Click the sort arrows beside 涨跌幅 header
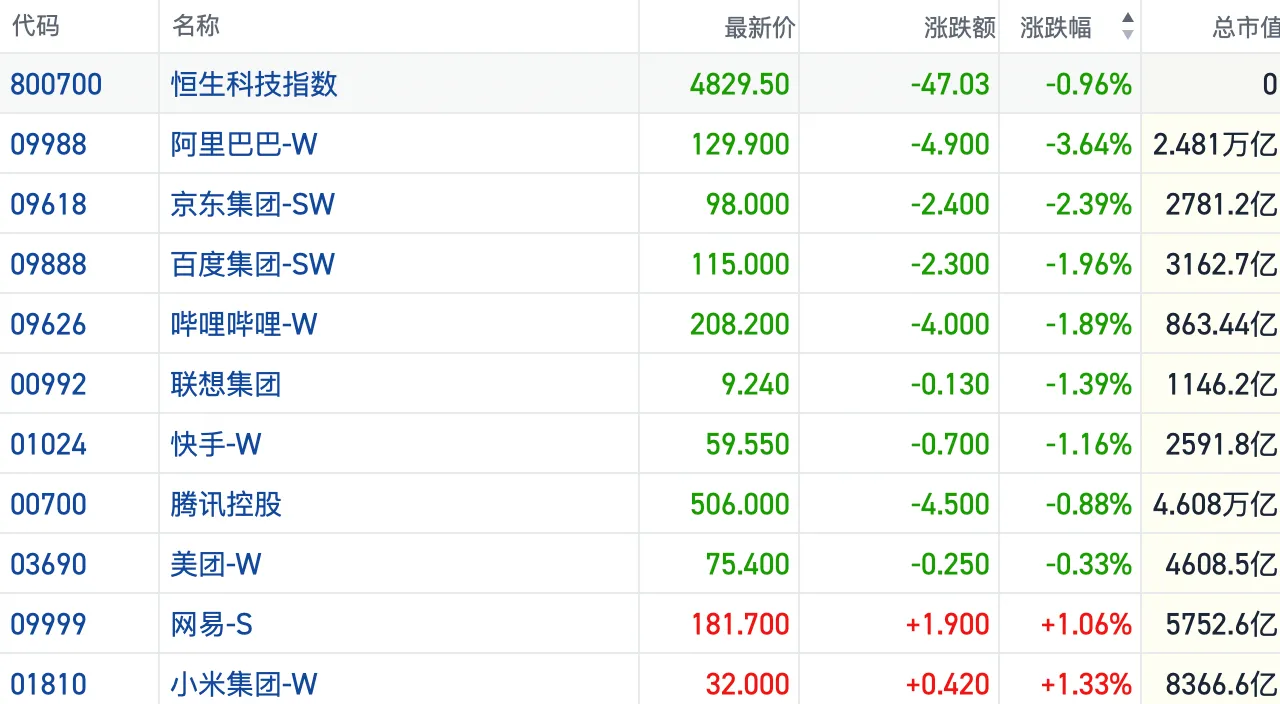The height and width of the screenshot is (704, 1280). [x=1127, y=27]
